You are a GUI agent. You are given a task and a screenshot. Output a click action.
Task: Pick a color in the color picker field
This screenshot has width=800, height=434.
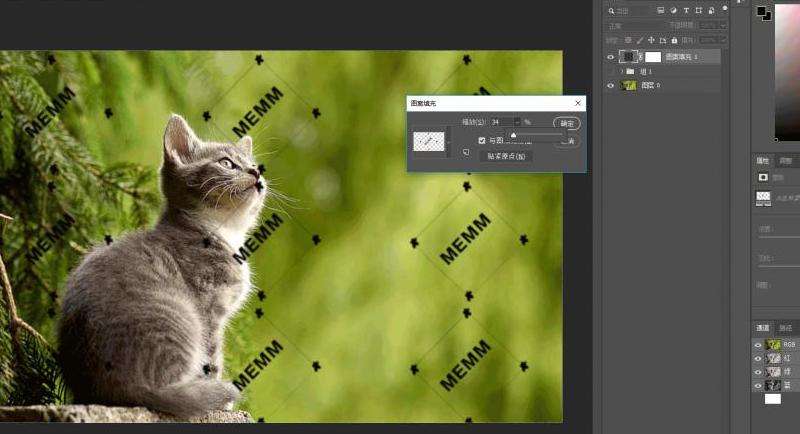click(787, 71)
